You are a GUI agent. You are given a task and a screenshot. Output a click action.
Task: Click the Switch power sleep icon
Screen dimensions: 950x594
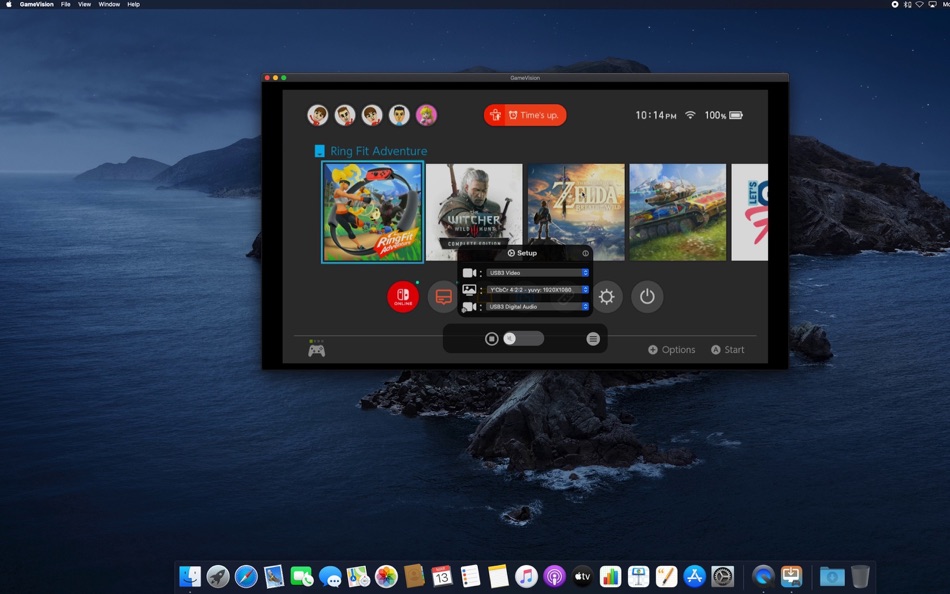pos(647,297)
